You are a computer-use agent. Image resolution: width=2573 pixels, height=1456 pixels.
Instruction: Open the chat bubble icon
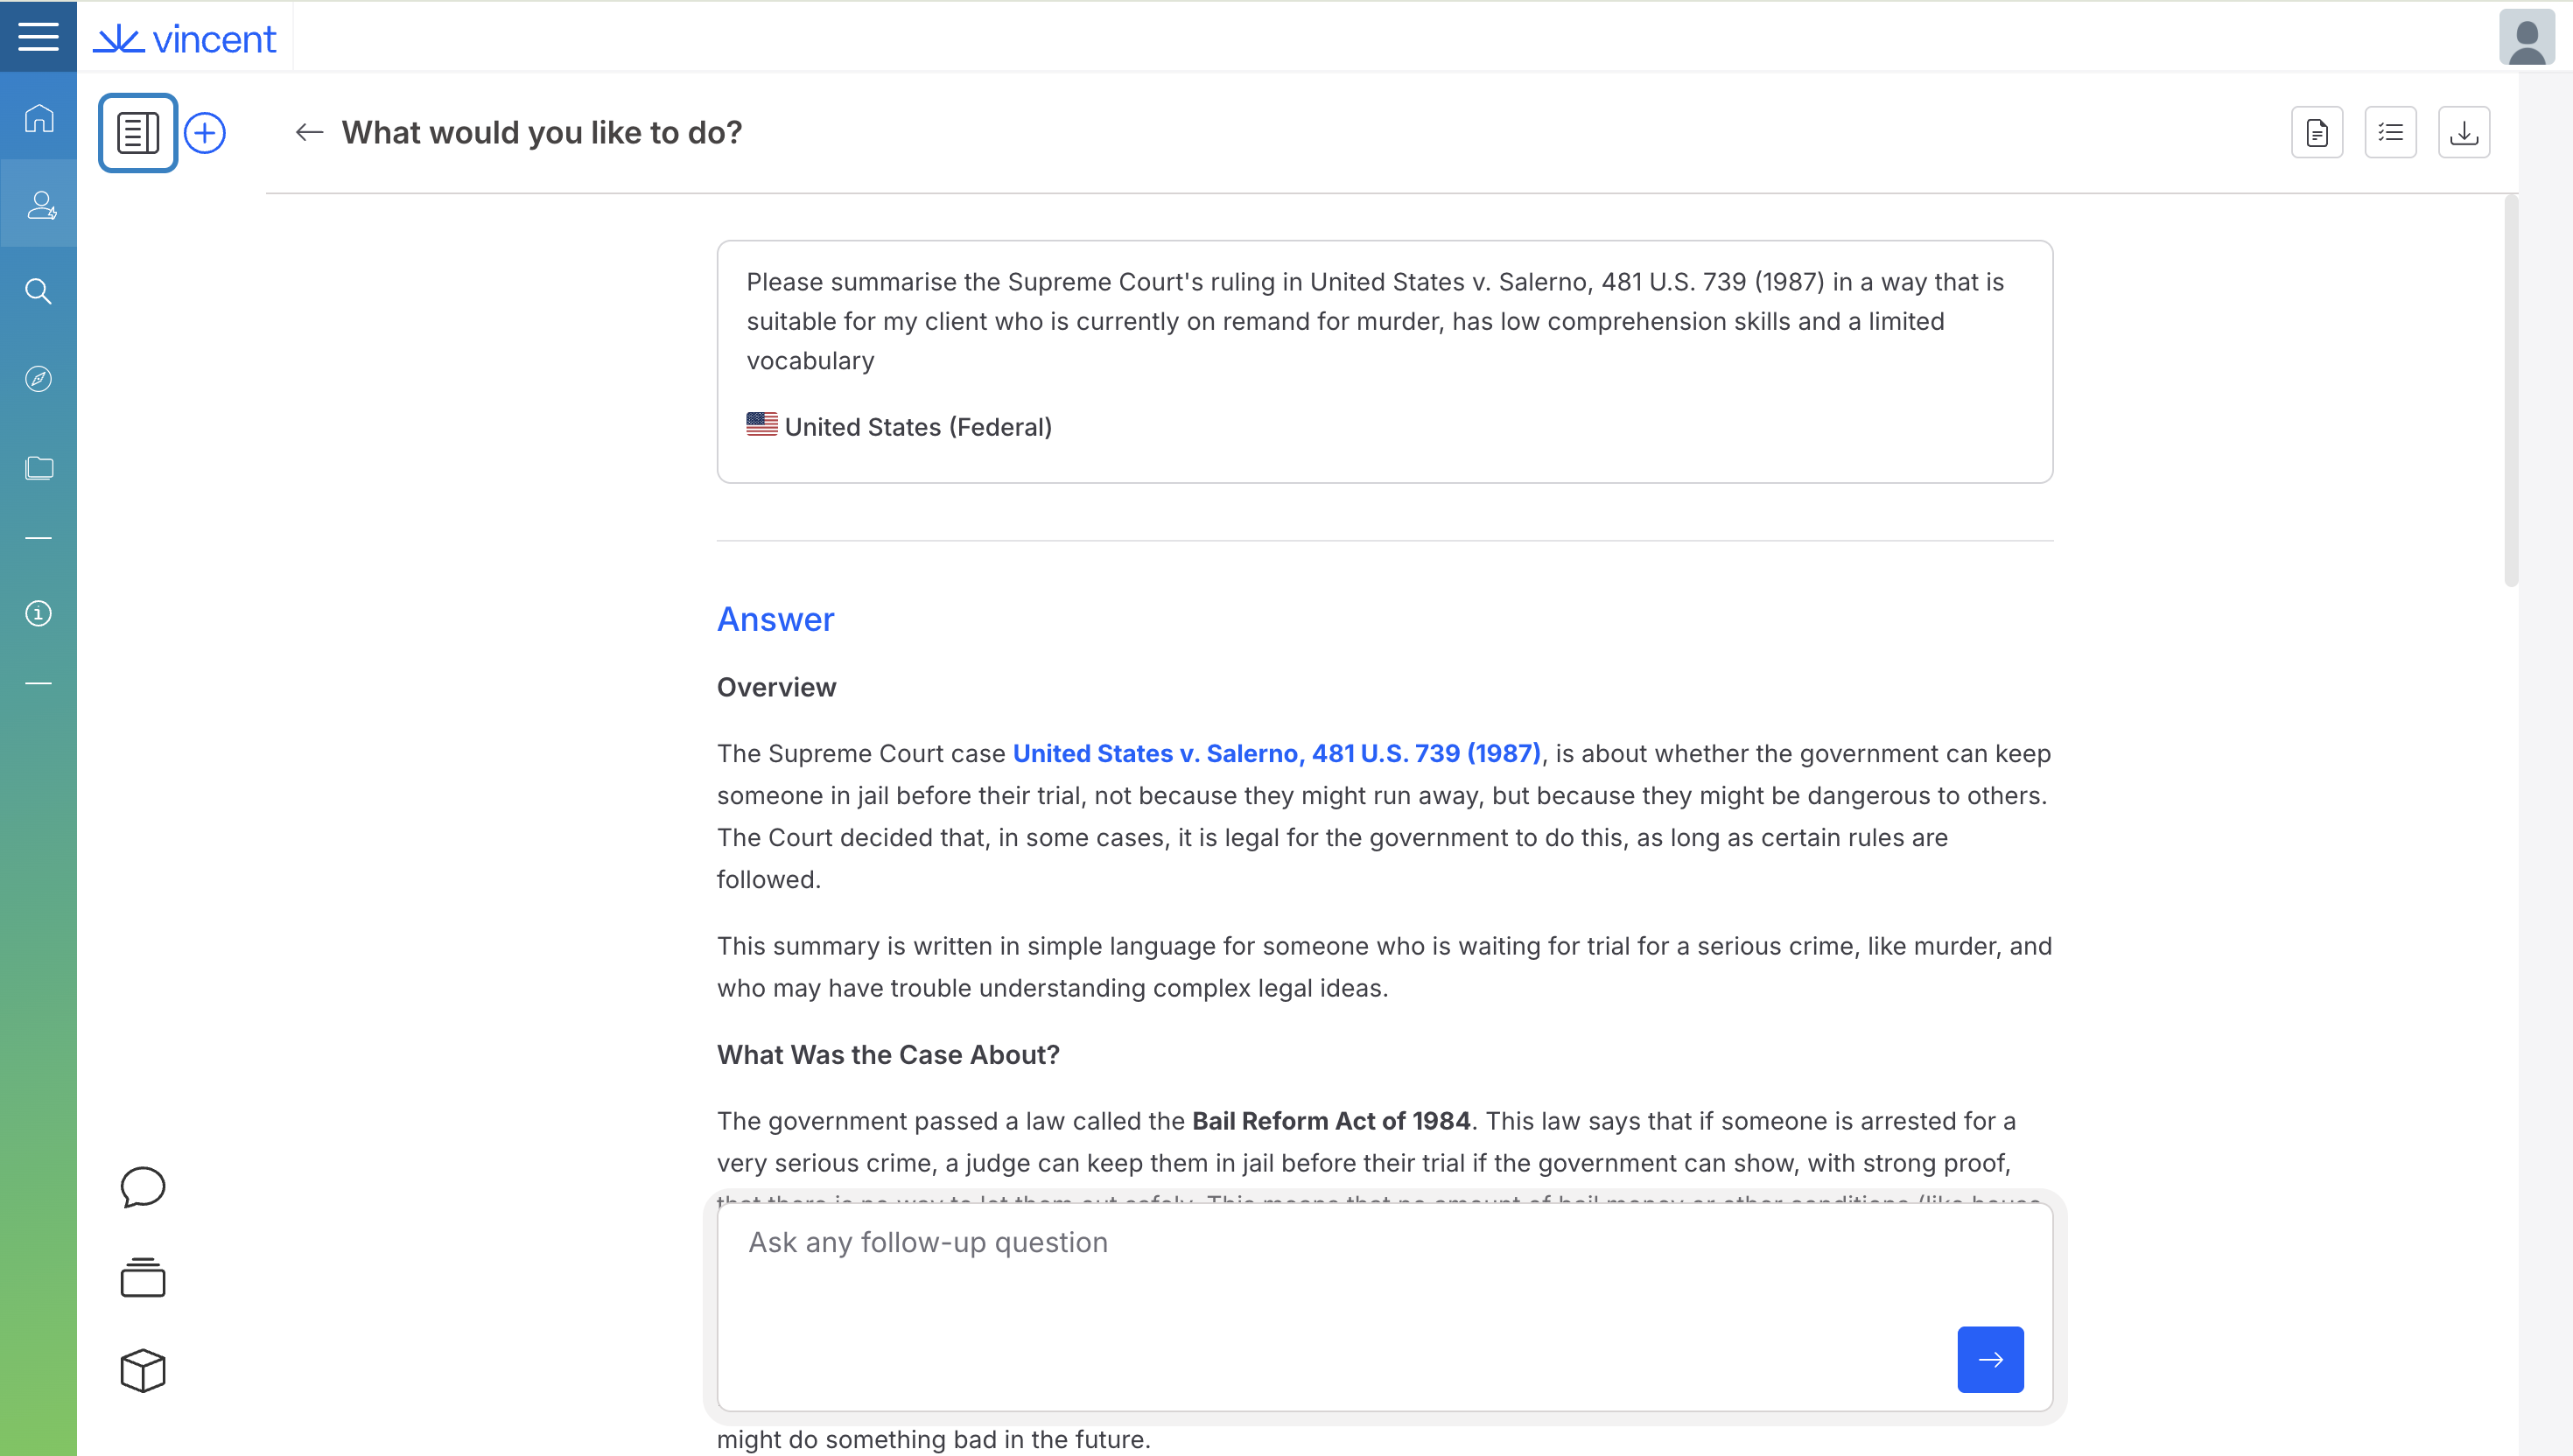tap(142, 1187)
